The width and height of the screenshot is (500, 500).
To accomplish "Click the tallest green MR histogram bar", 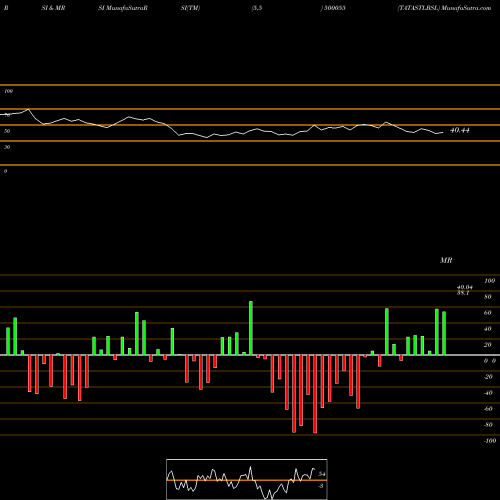I will [x=251, y=328].
